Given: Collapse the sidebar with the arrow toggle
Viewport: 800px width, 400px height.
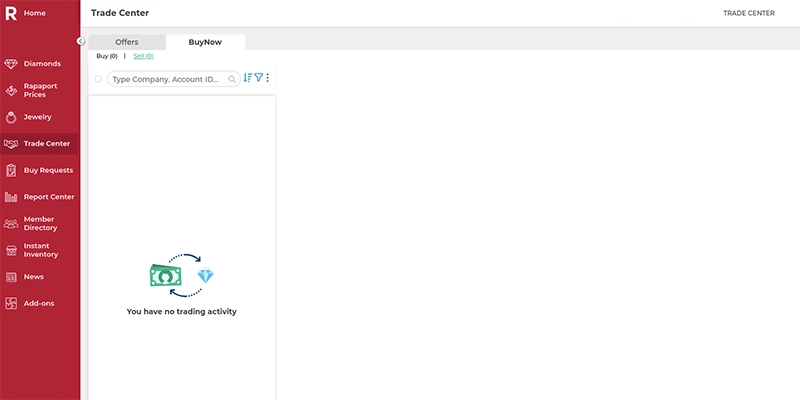Looking at the screenshot, I should coord(81,41).
